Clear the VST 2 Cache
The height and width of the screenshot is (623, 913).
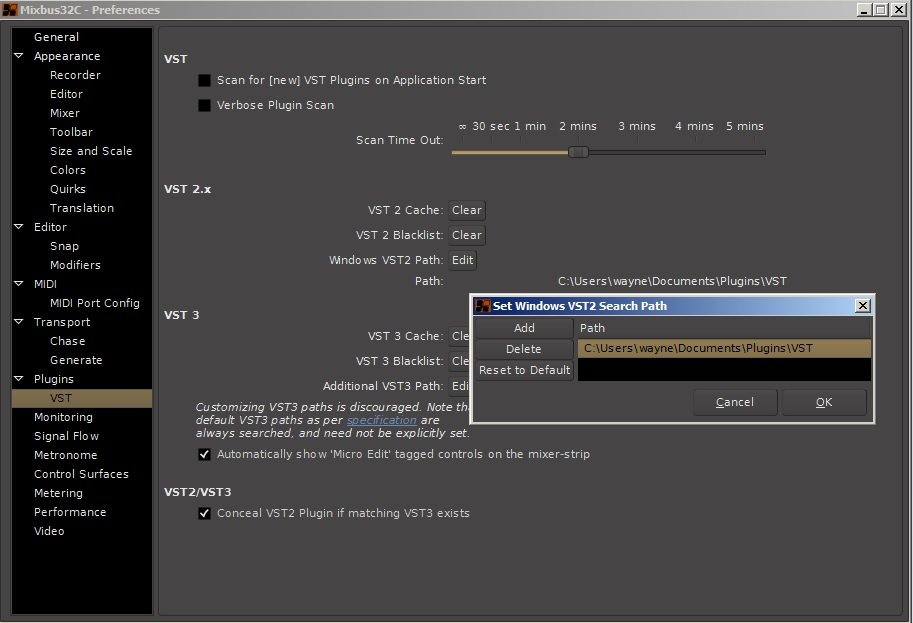pyautogui.click(x=467, y=210)
